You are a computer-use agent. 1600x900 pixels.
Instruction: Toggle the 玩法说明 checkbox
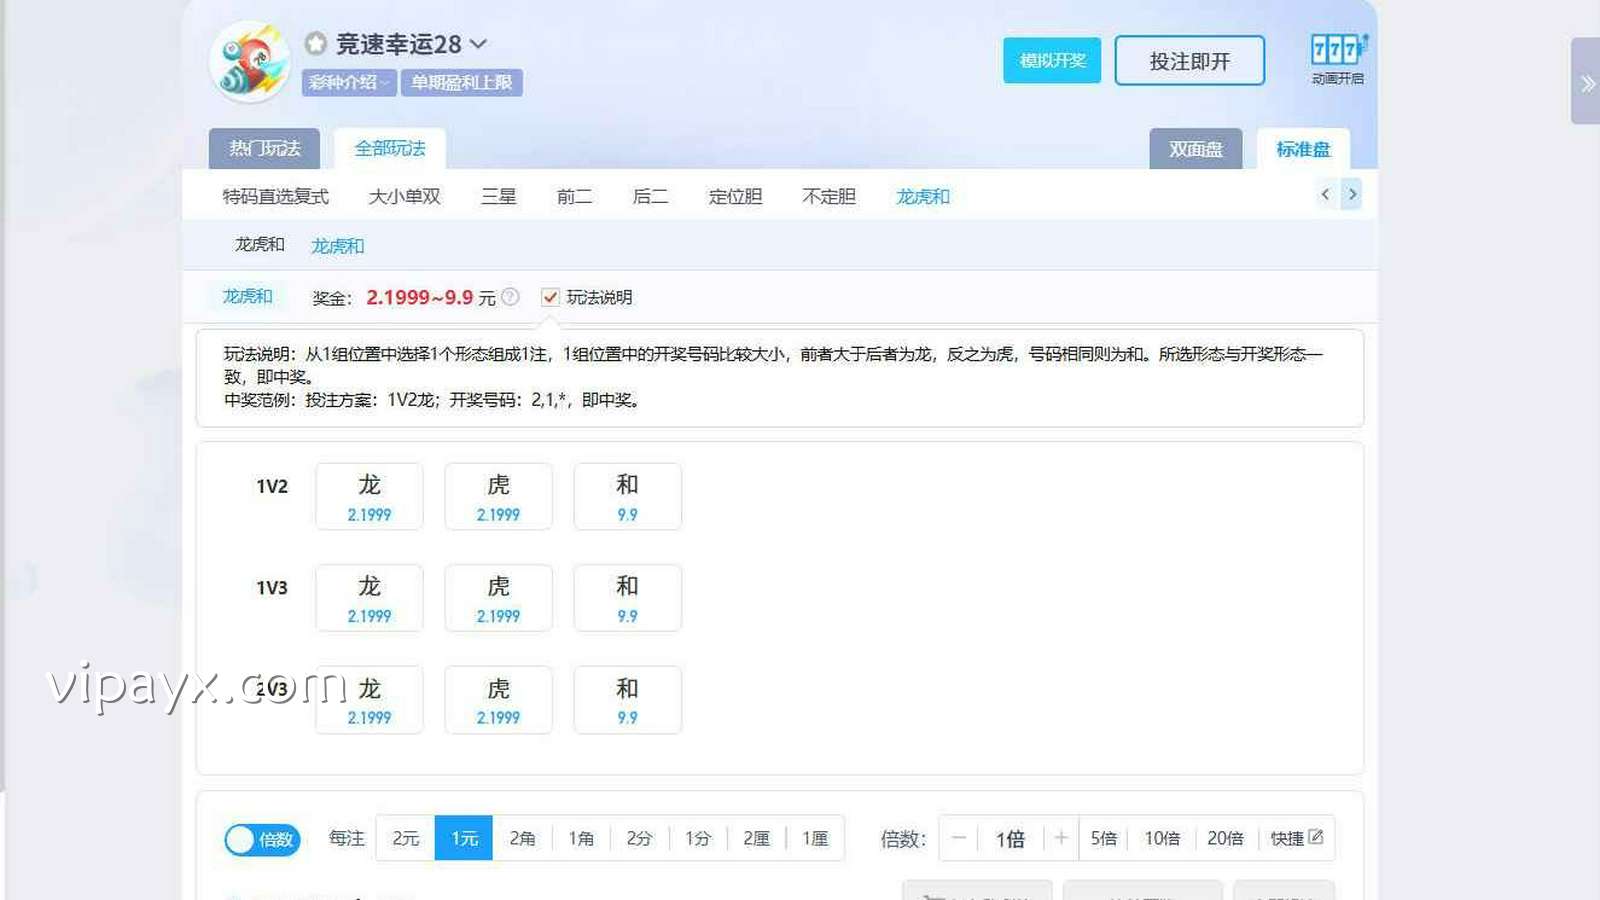click(x=550, y=297)
